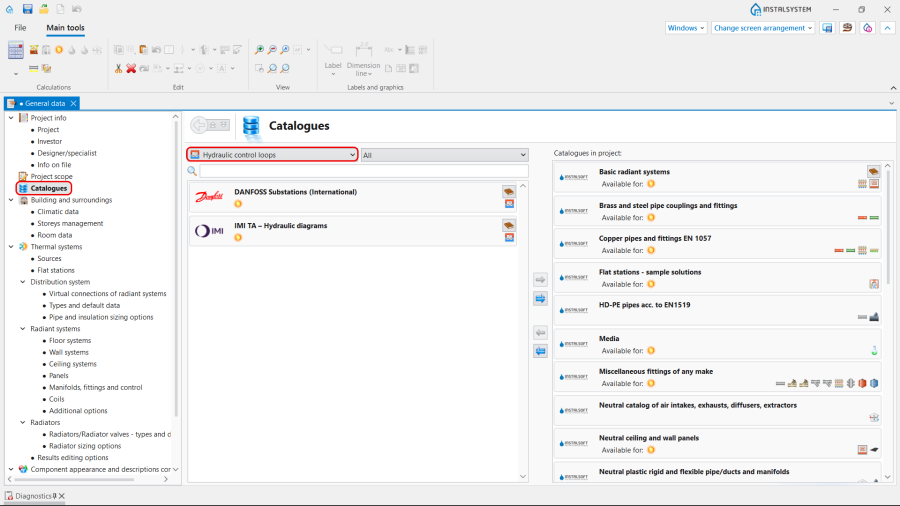The image size is (900, 506).
Task: Open the File menu
Action: 20,28
